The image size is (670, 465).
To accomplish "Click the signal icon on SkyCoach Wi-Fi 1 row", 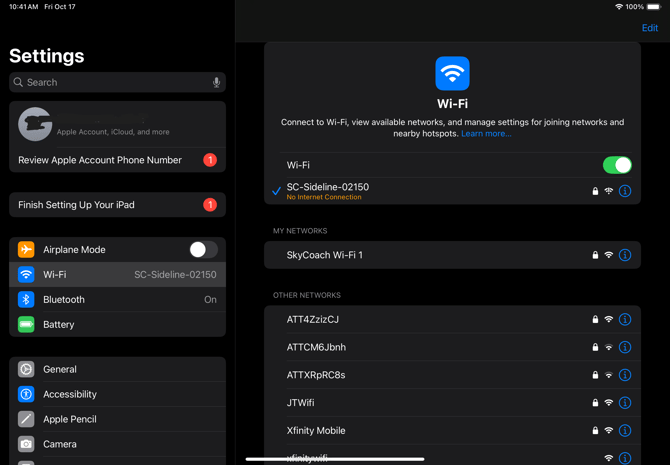I will (x=608, y=255).
